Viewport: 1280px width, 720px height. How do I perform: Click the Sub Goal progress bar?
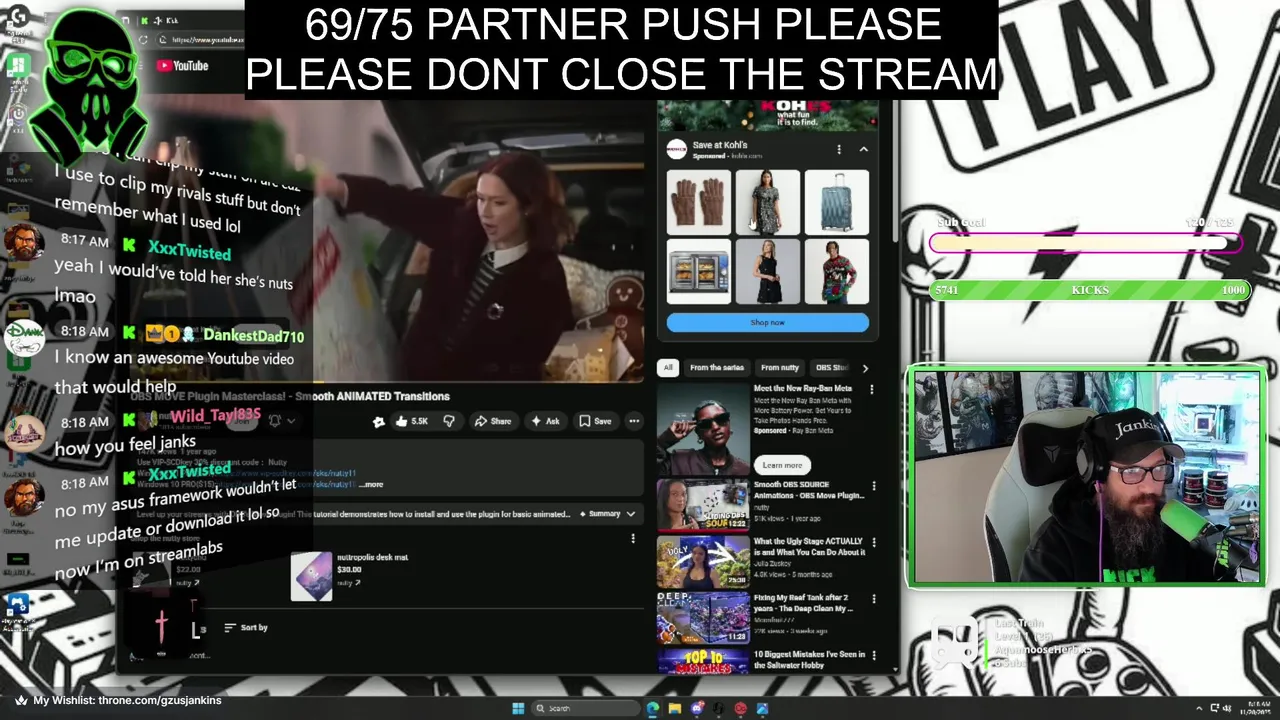tap(1086, 243)
